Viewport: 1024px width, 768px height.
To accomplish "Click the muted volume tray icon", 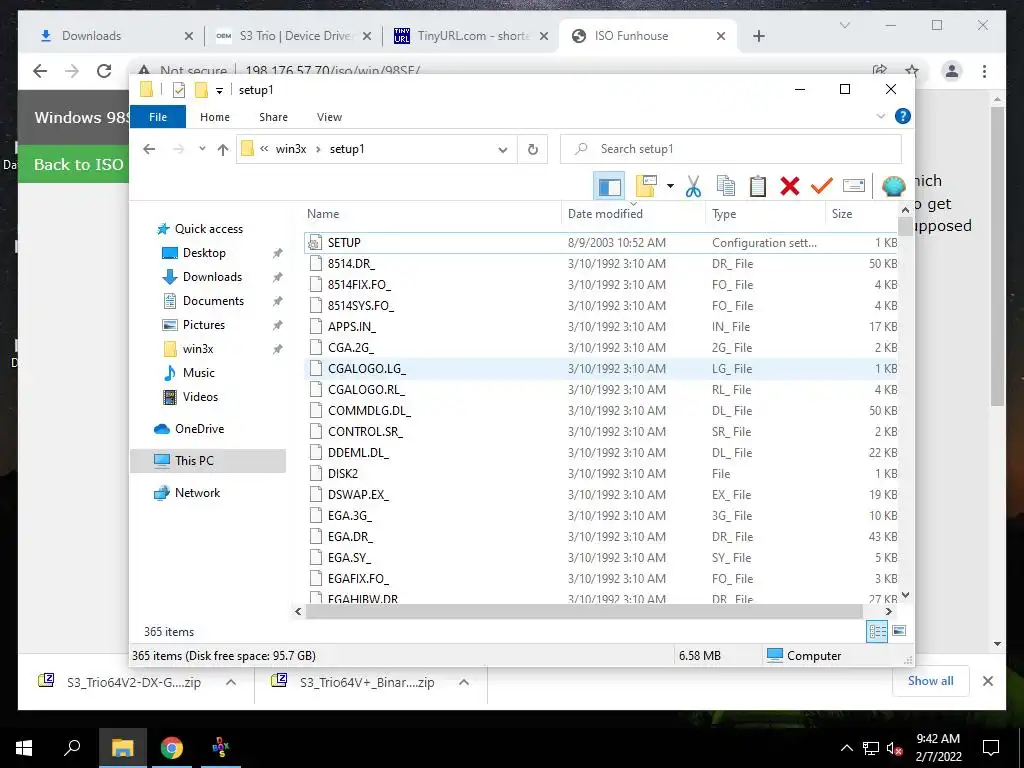I will 893,748.
